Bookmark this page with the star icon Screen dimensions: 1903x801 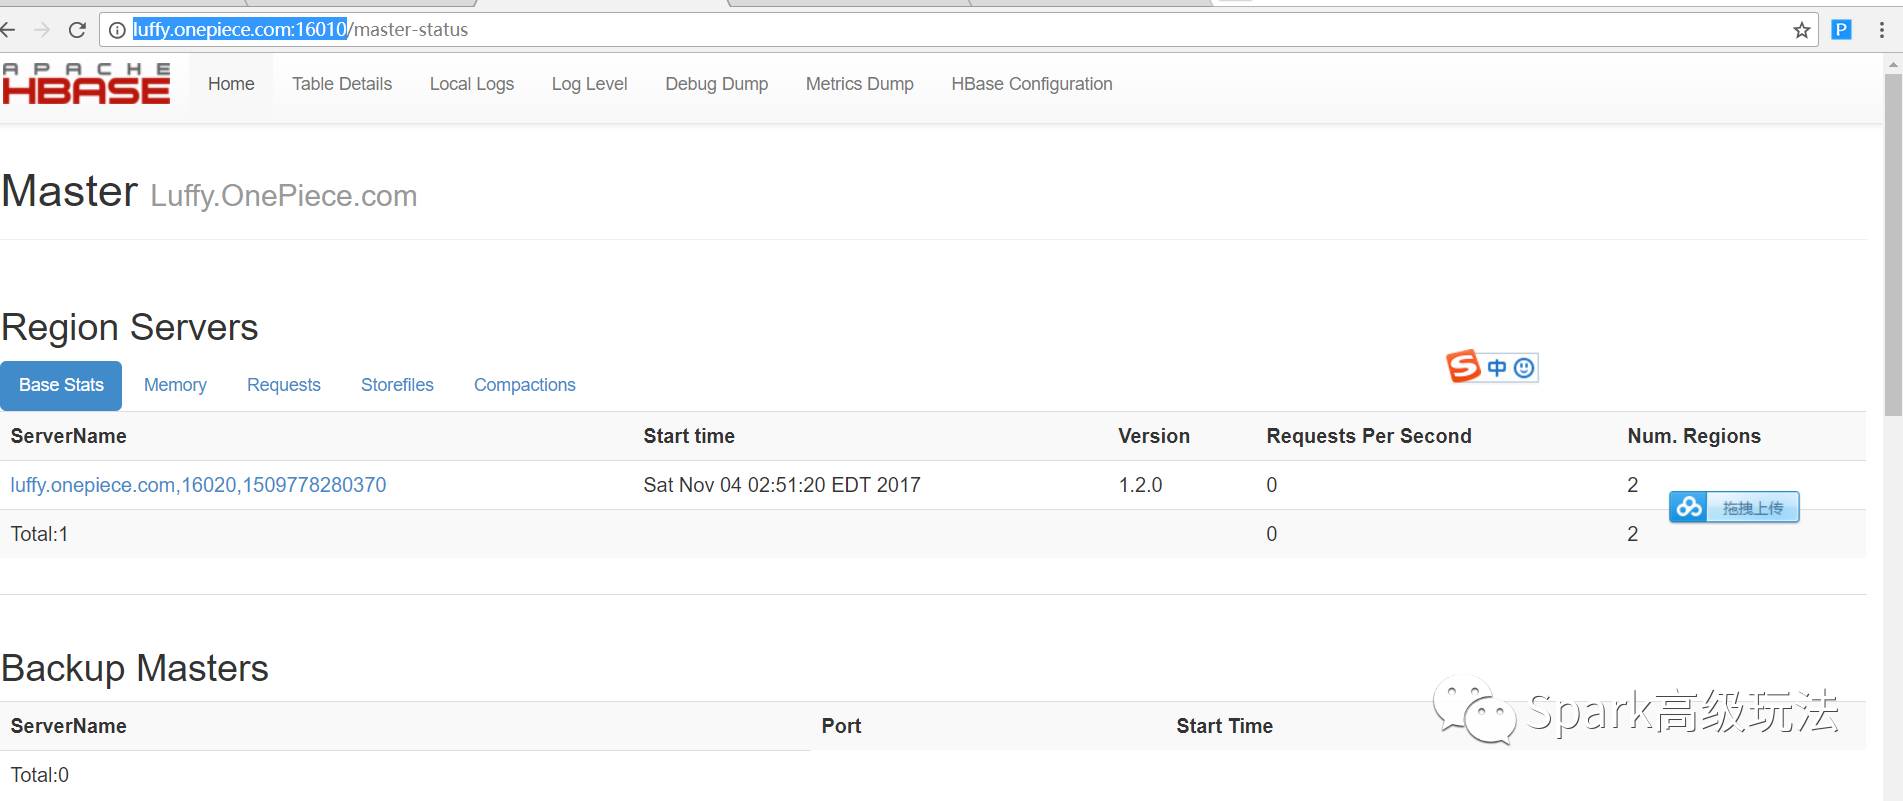(x=1801, y=30)
